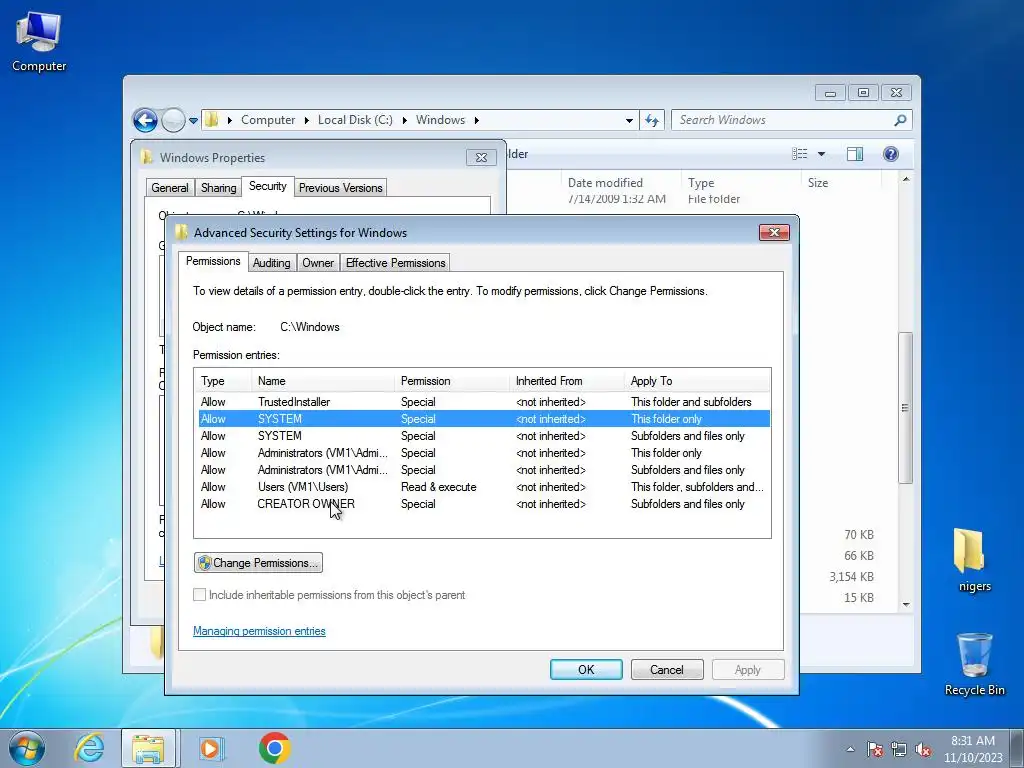Viewport: 1024px width, 768px height.
Task: Click the taskbar clock showing 8:31 AM
Action: click(973, 748)
